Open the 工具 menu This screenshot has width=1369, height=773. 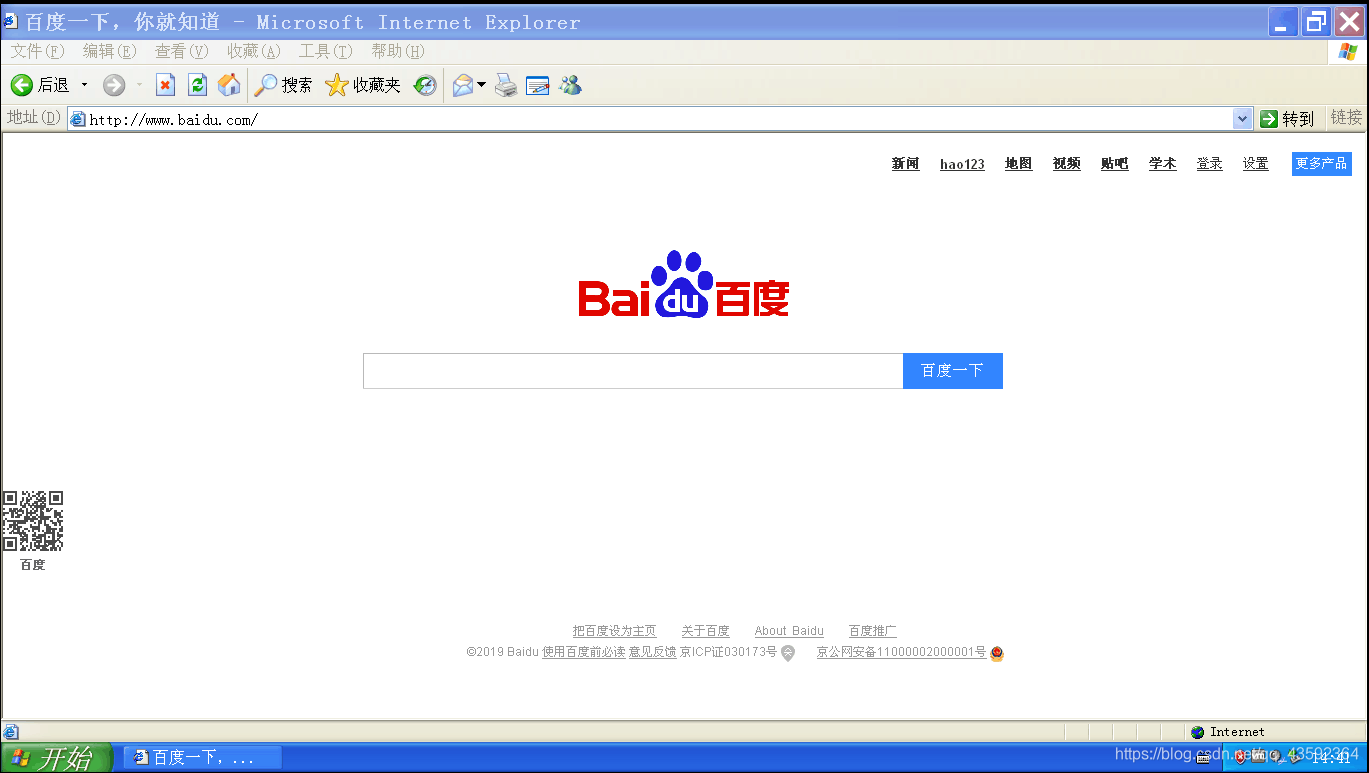[326, 51]
